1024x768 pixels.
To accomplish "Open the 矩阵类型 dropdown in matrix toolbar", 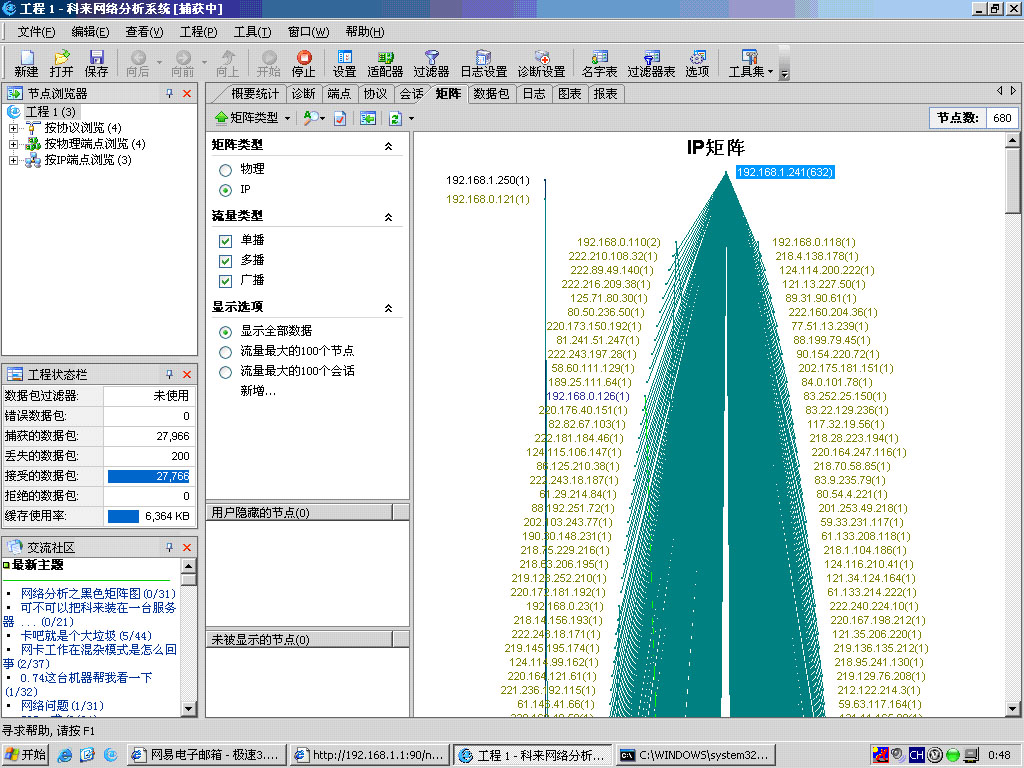I will [x=252, y=118].
